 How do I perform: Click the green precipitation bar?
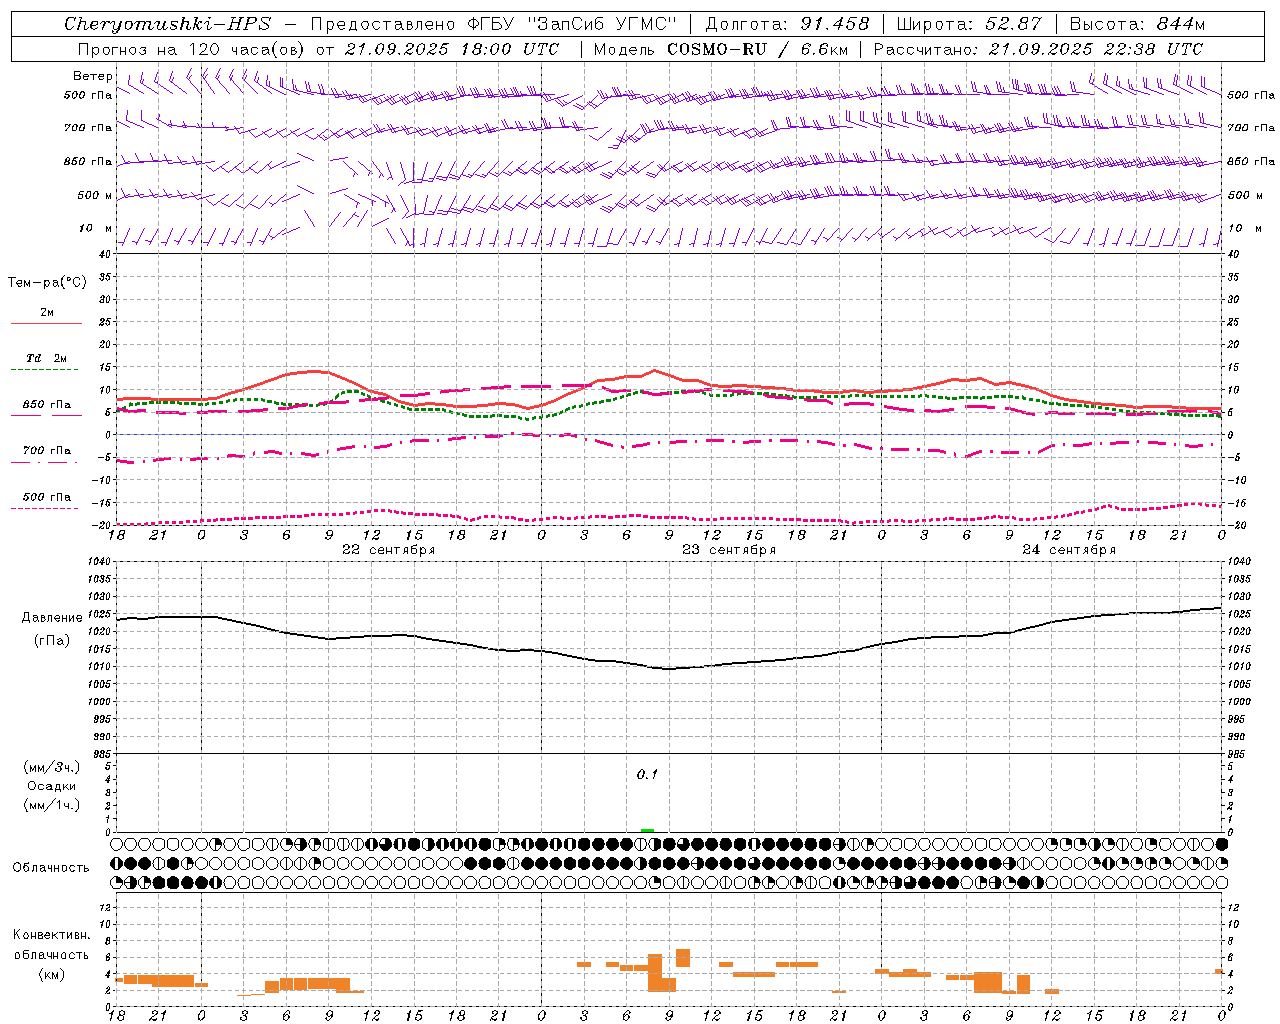pyautogui.click(x=647, y=830)
